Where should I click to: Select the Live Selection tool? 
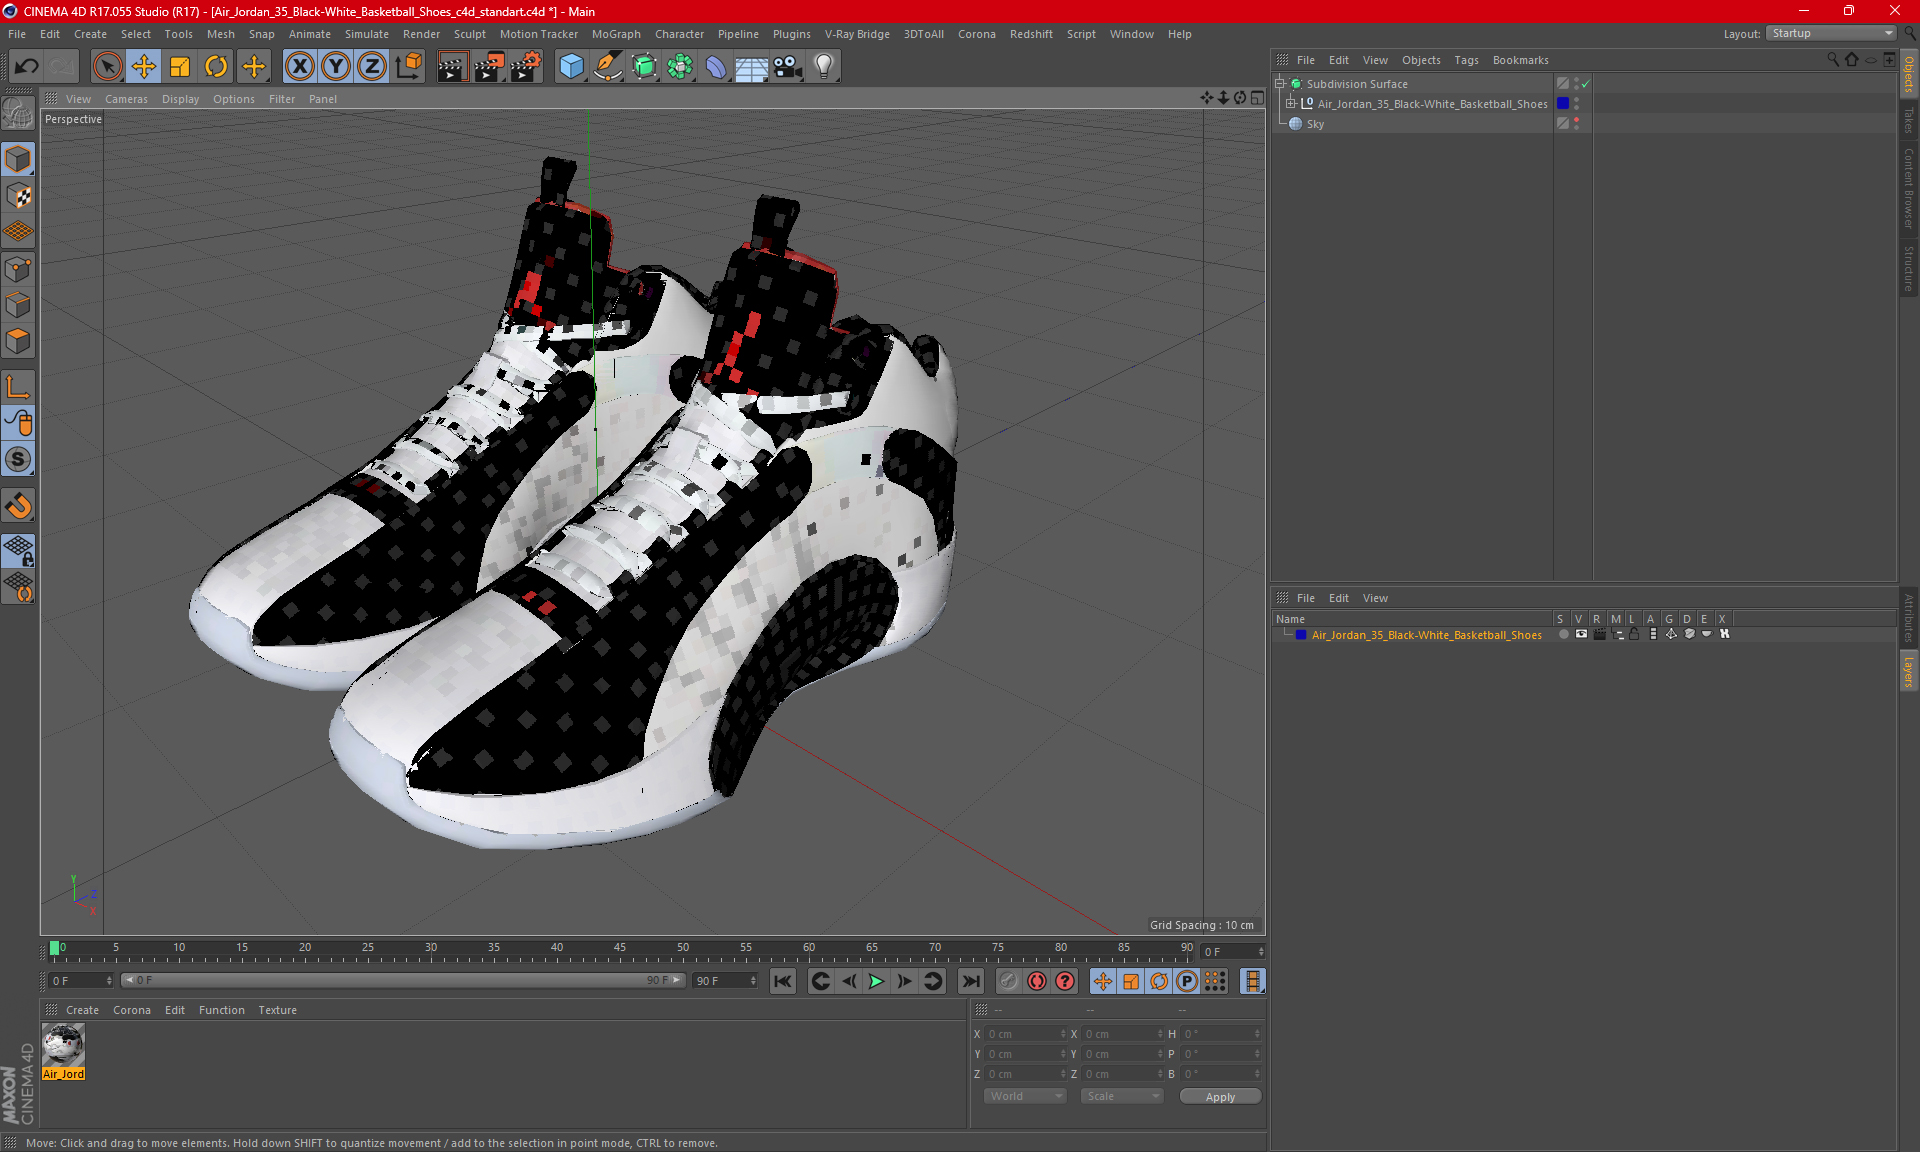[107, 67]
